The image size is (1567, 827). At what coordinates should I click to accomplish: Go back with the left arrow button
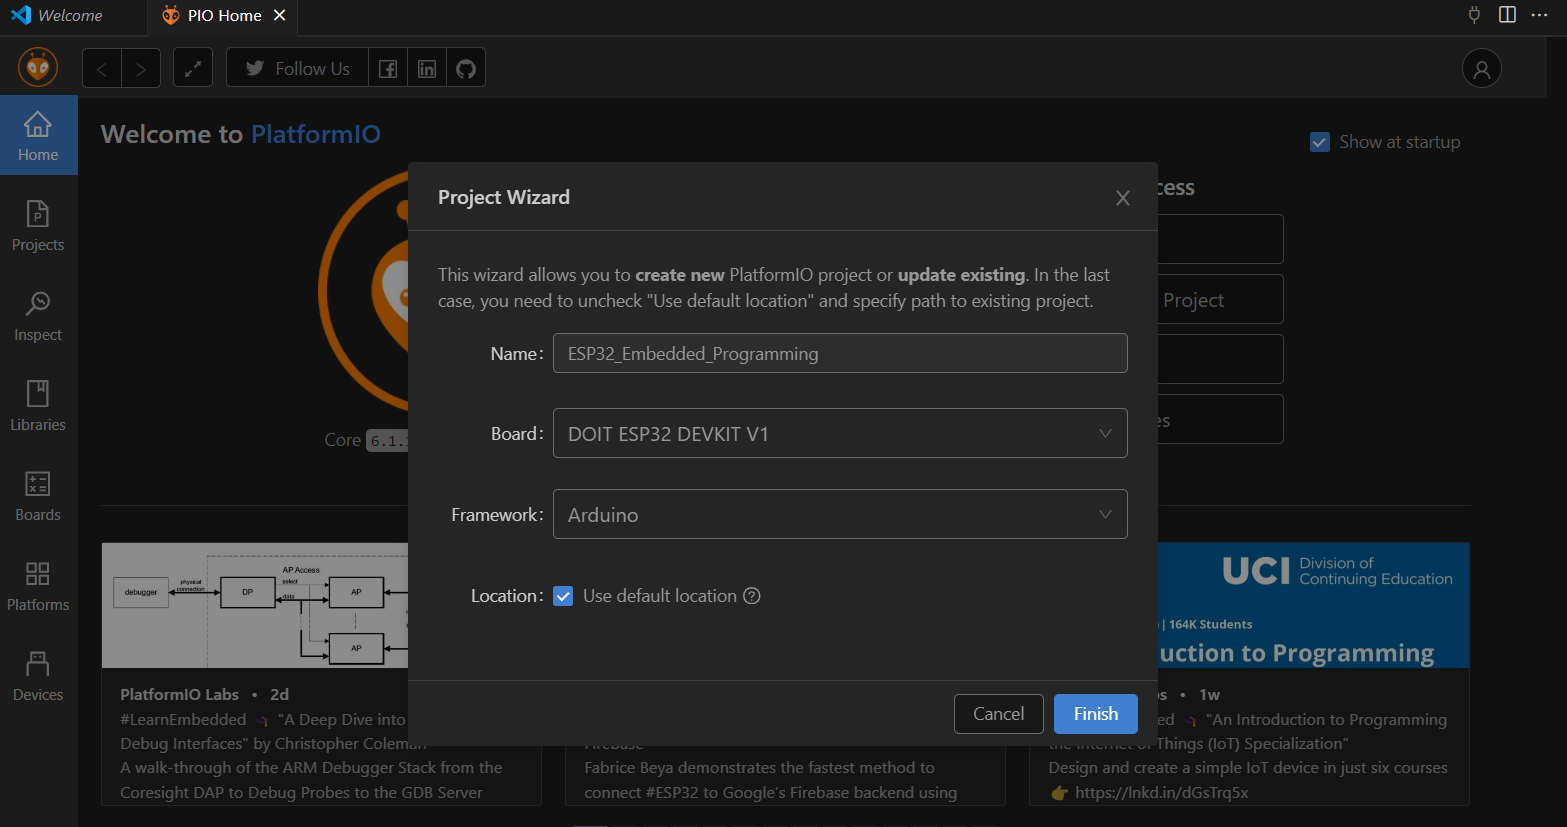pos(102,68)
